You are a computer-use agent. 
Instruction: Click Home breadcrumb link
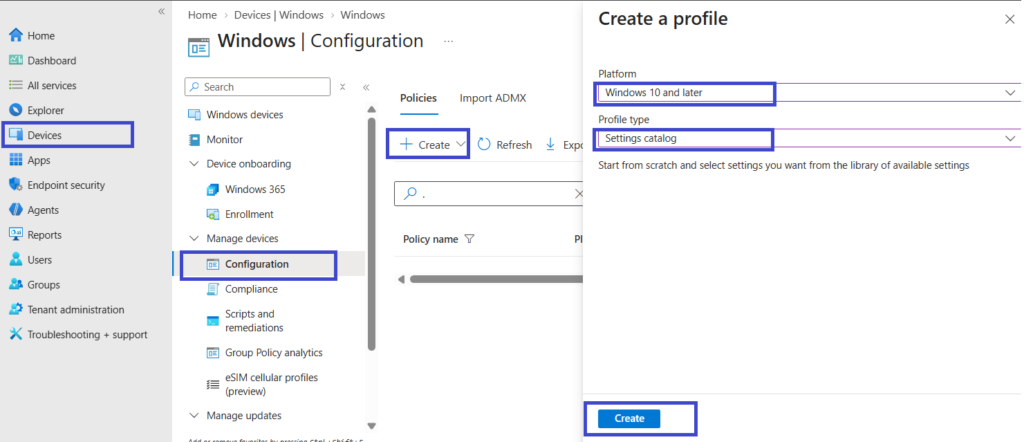[x=202, y=14]
